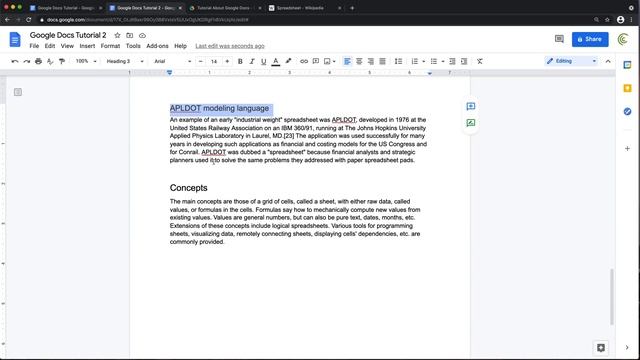Set right text alignment
The image size is (640, 360).
coord(371,61)
